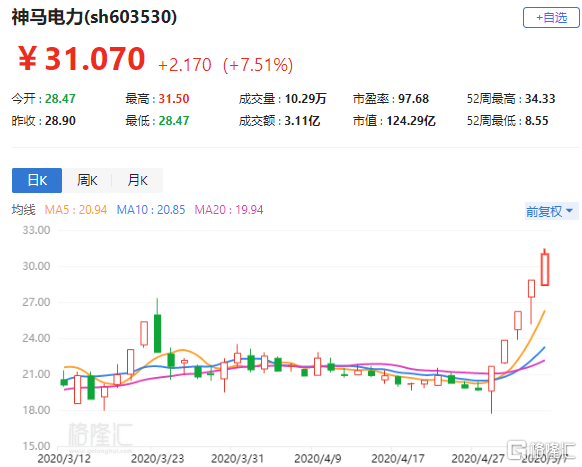Click the market cap value 124.29亿
This screenshot has width=582, height=467.
pos(411,121)
